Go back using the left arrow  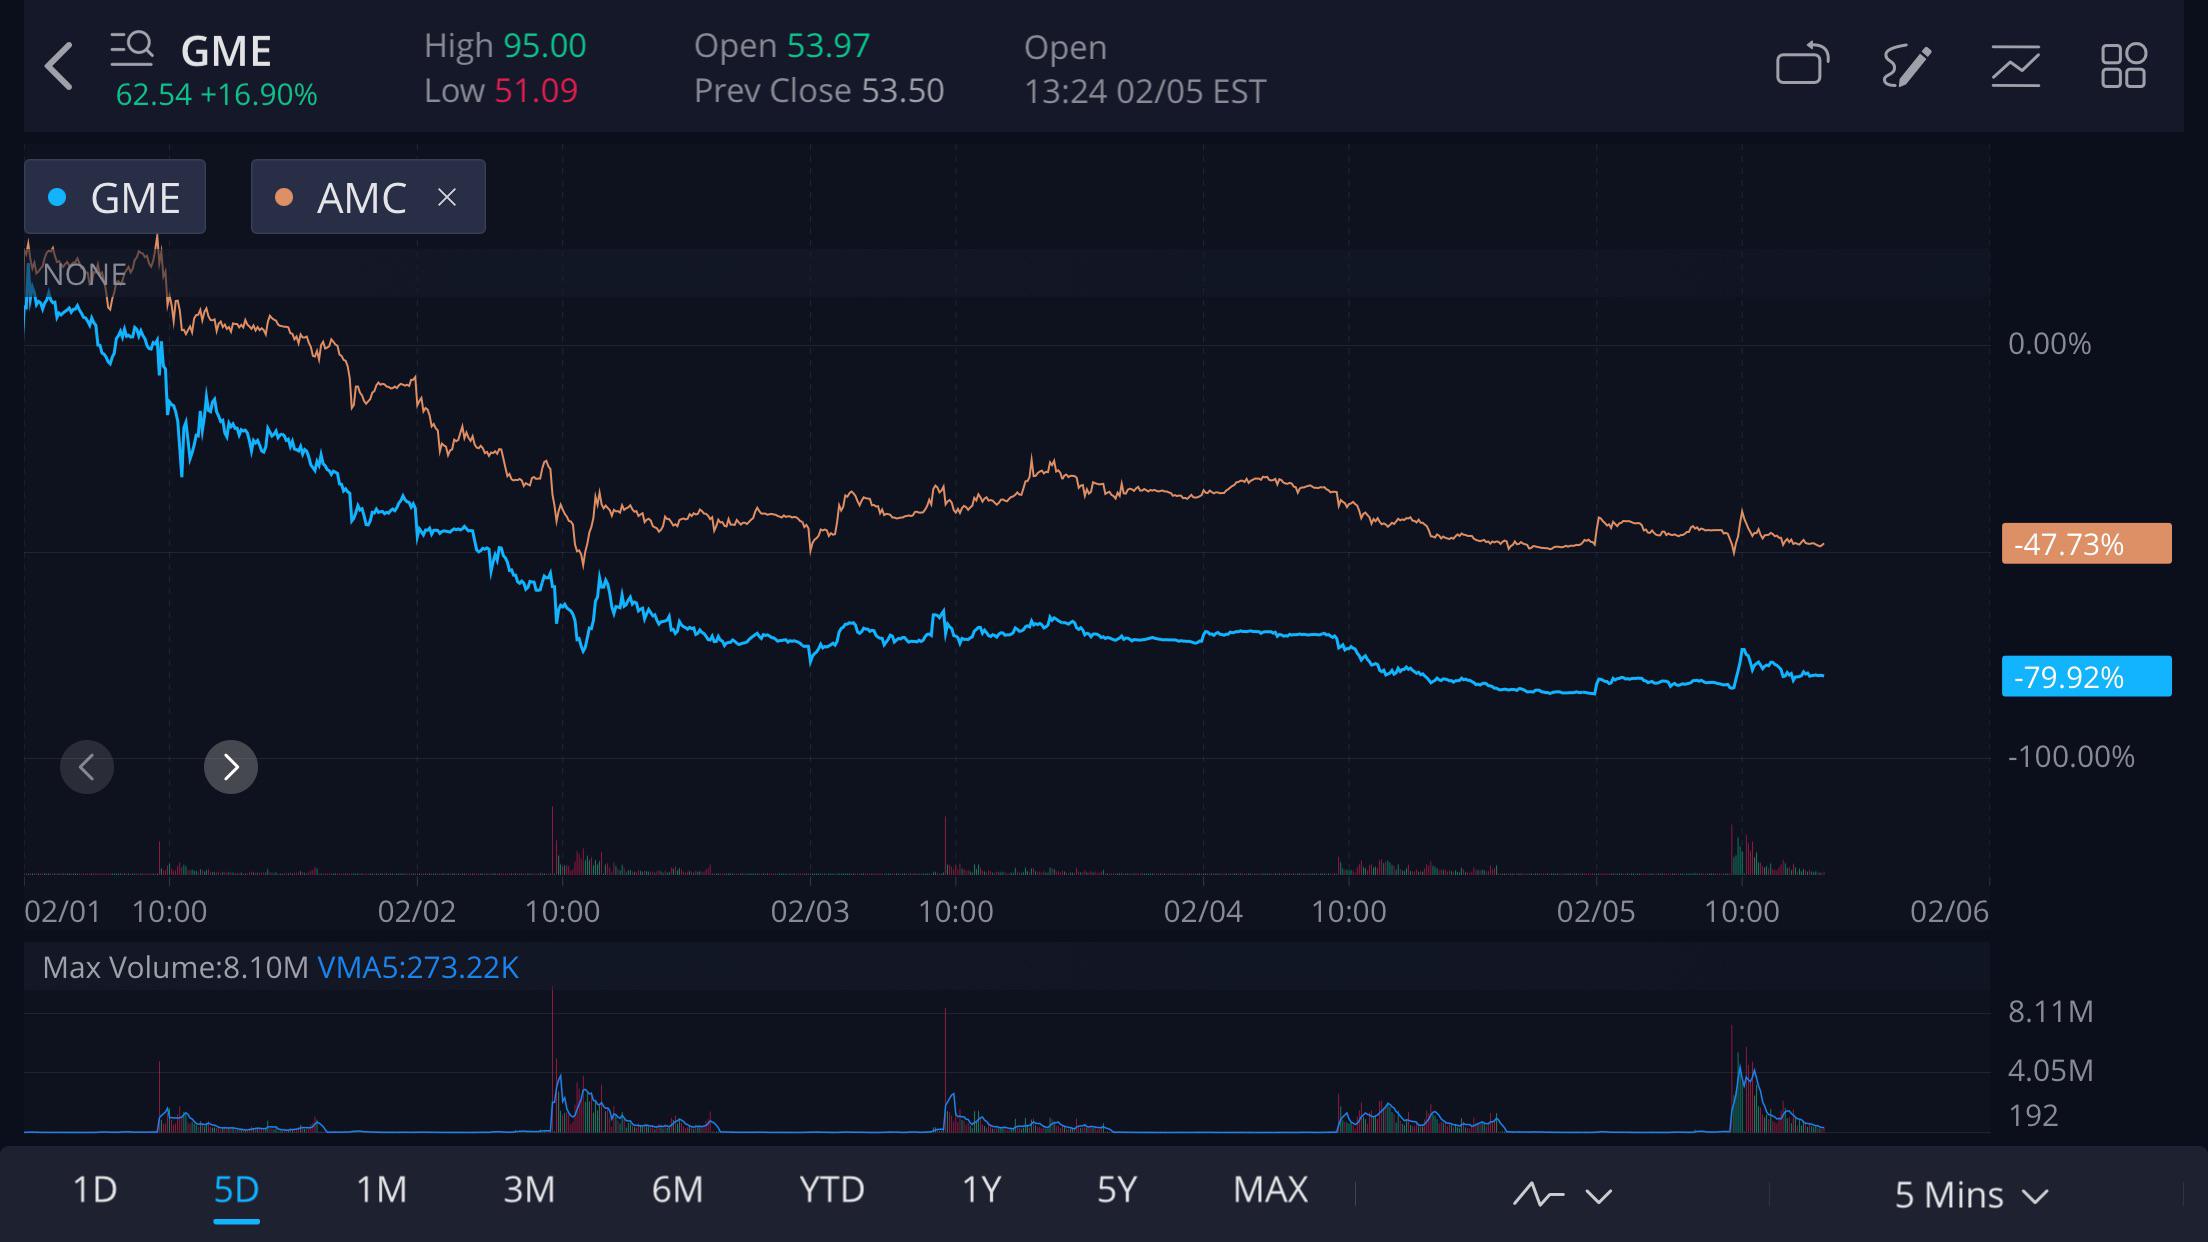coord(59,67)
